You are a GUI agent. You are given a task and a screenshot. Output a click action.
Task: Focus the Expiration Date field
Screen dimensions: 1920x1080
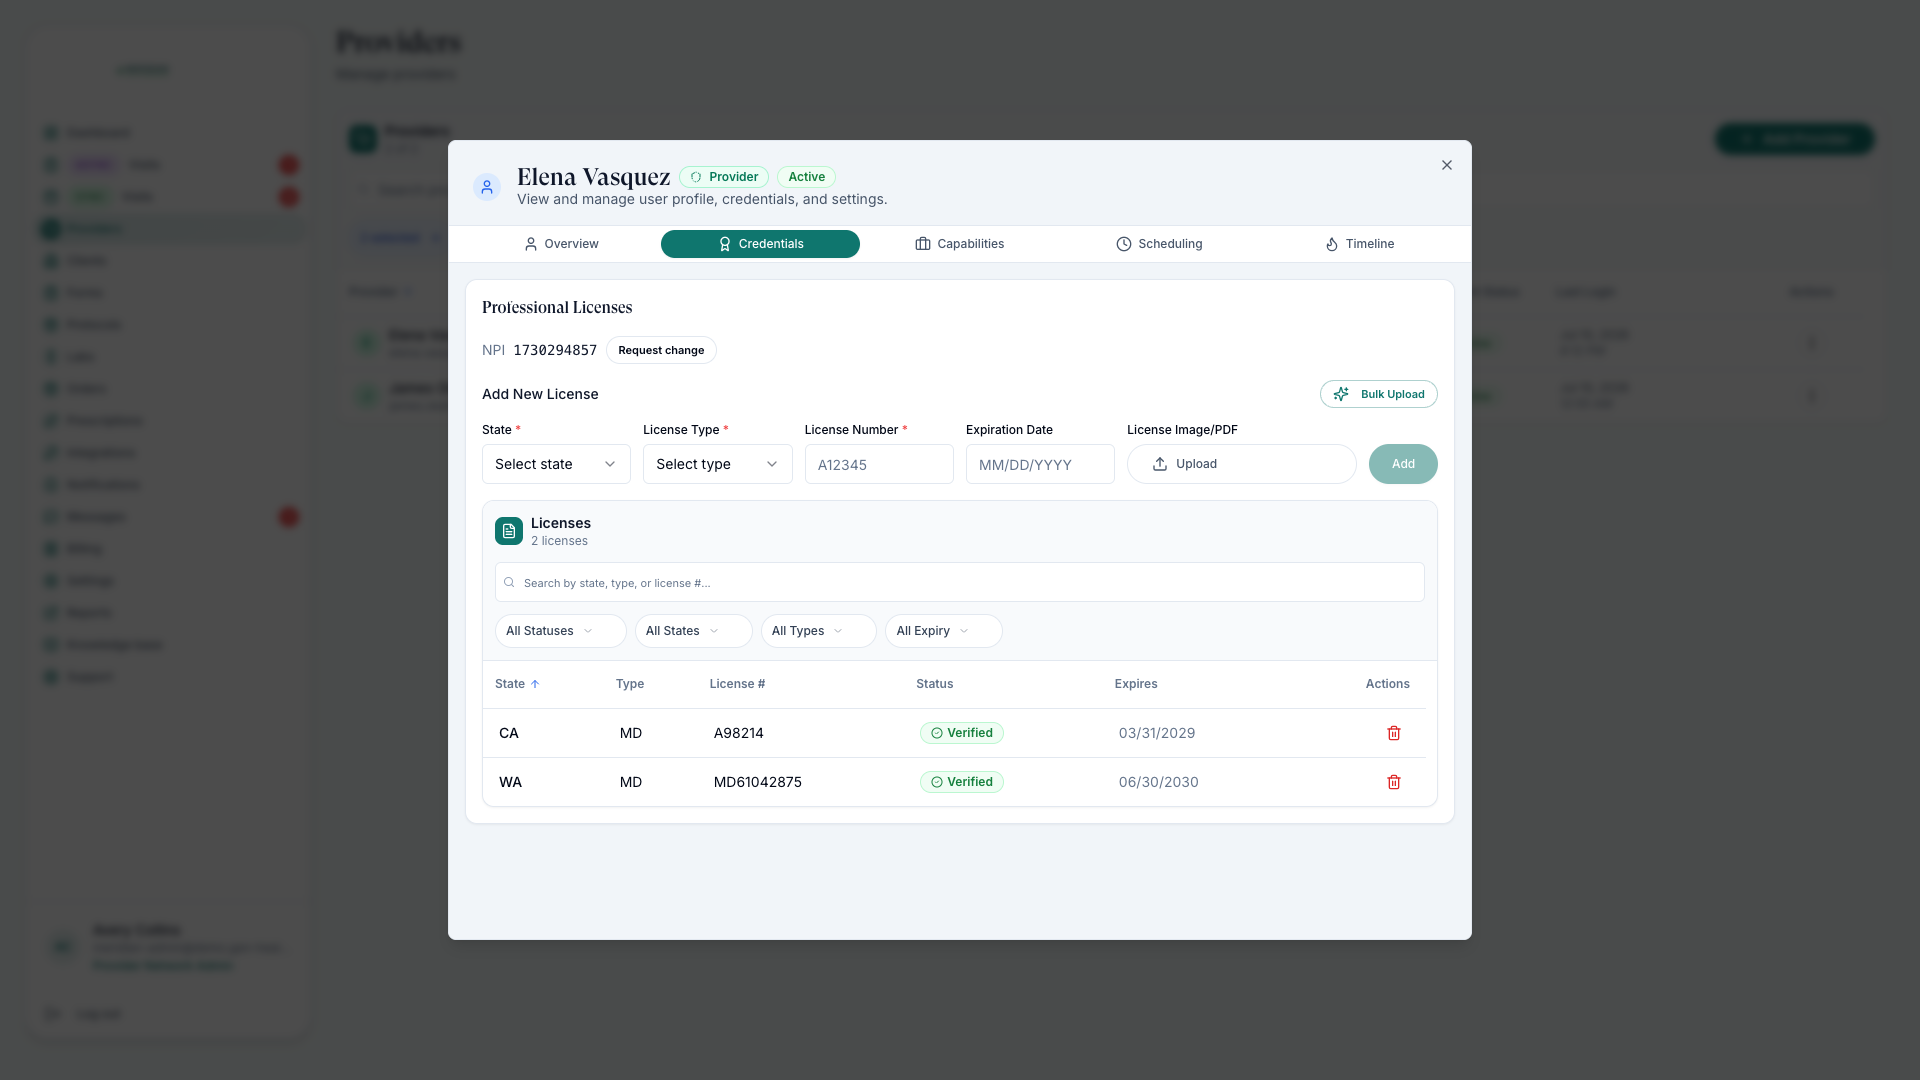tap(1040, 464)
